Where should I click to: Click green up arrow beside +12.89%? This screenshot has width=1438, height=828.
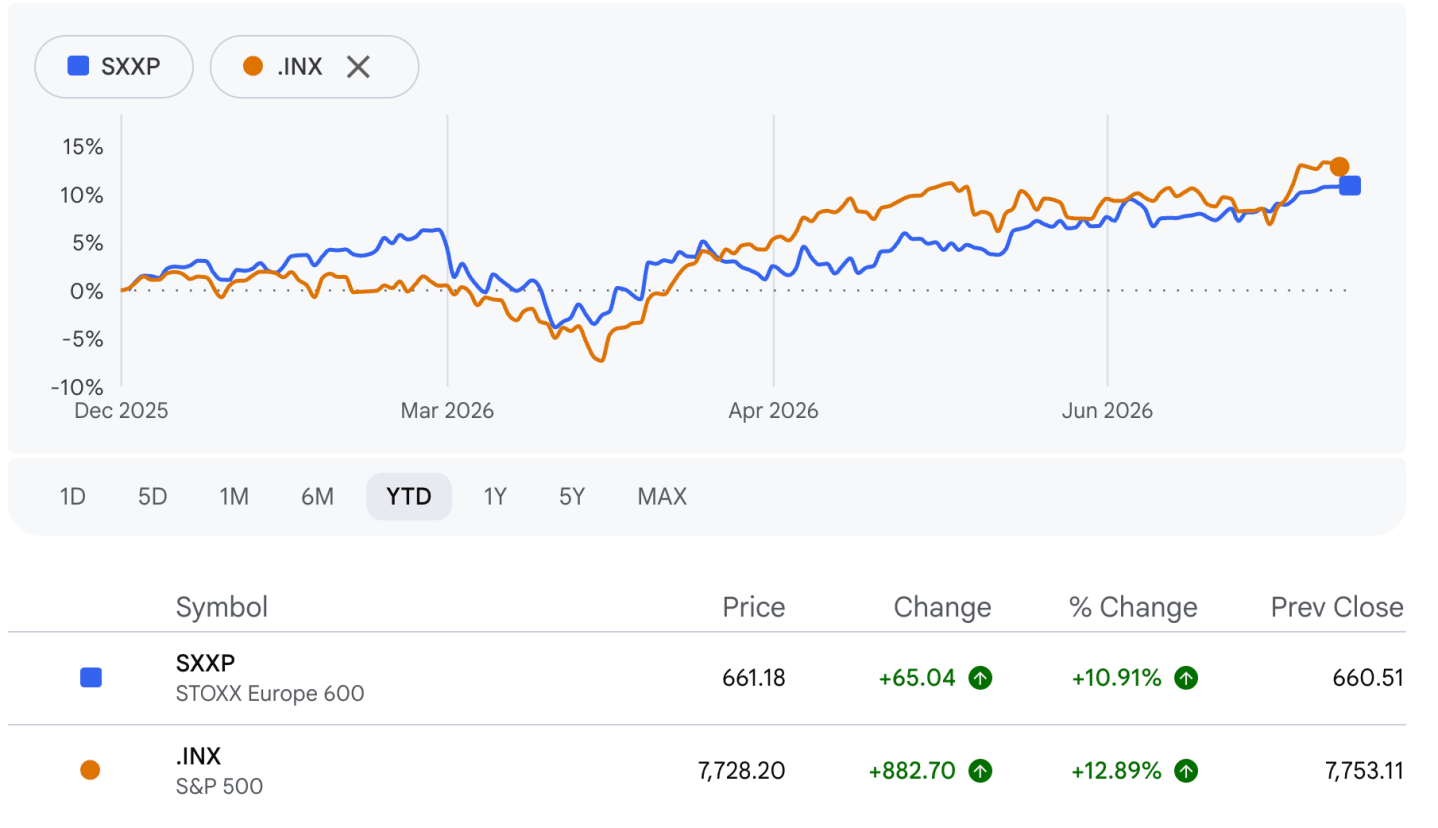coord(1186,770)
